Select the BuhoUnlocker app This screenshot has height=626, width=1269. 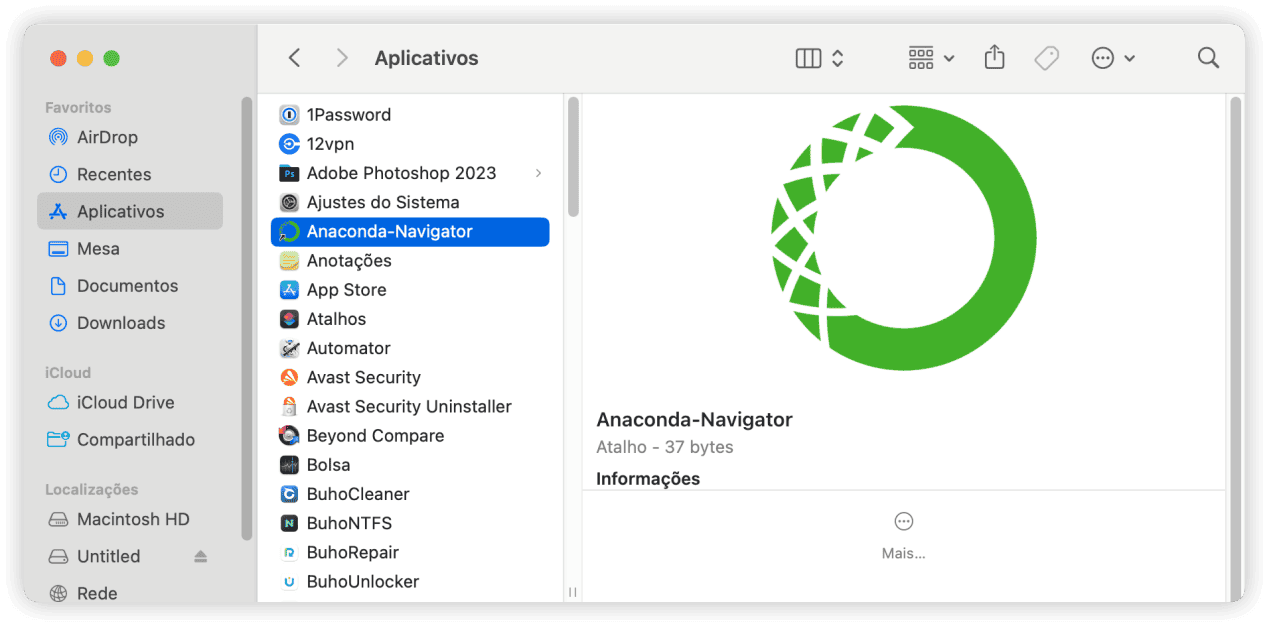click(x=410, y=581)
